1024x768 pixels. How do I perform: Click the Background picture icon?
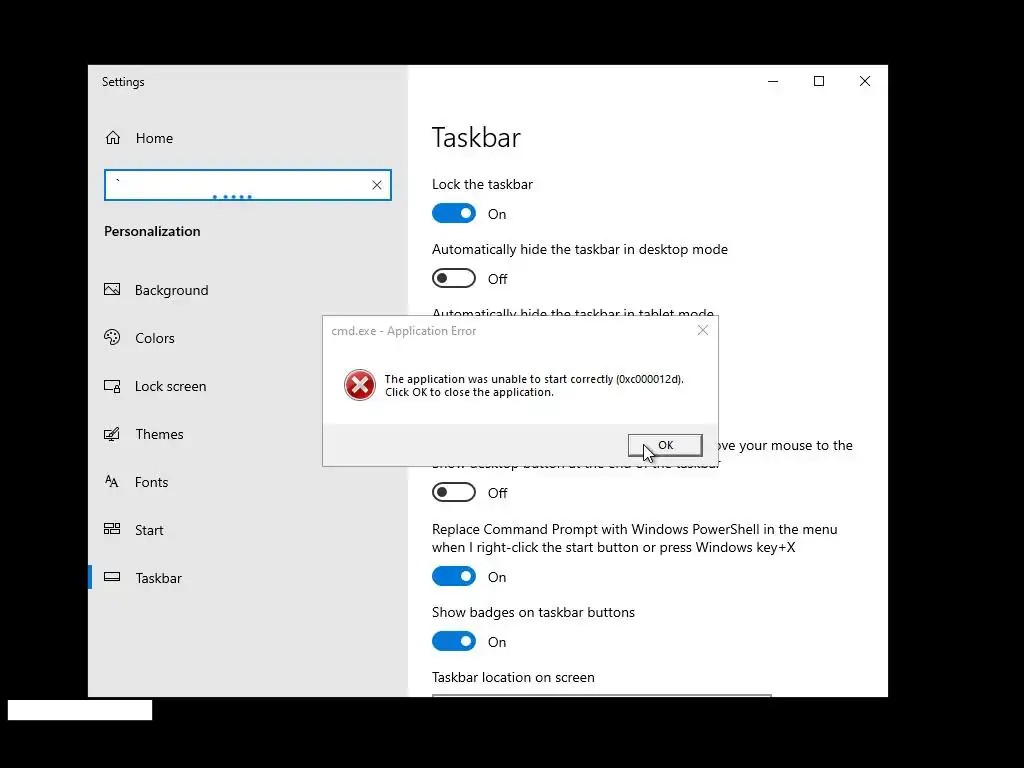[x=112, y=289]
